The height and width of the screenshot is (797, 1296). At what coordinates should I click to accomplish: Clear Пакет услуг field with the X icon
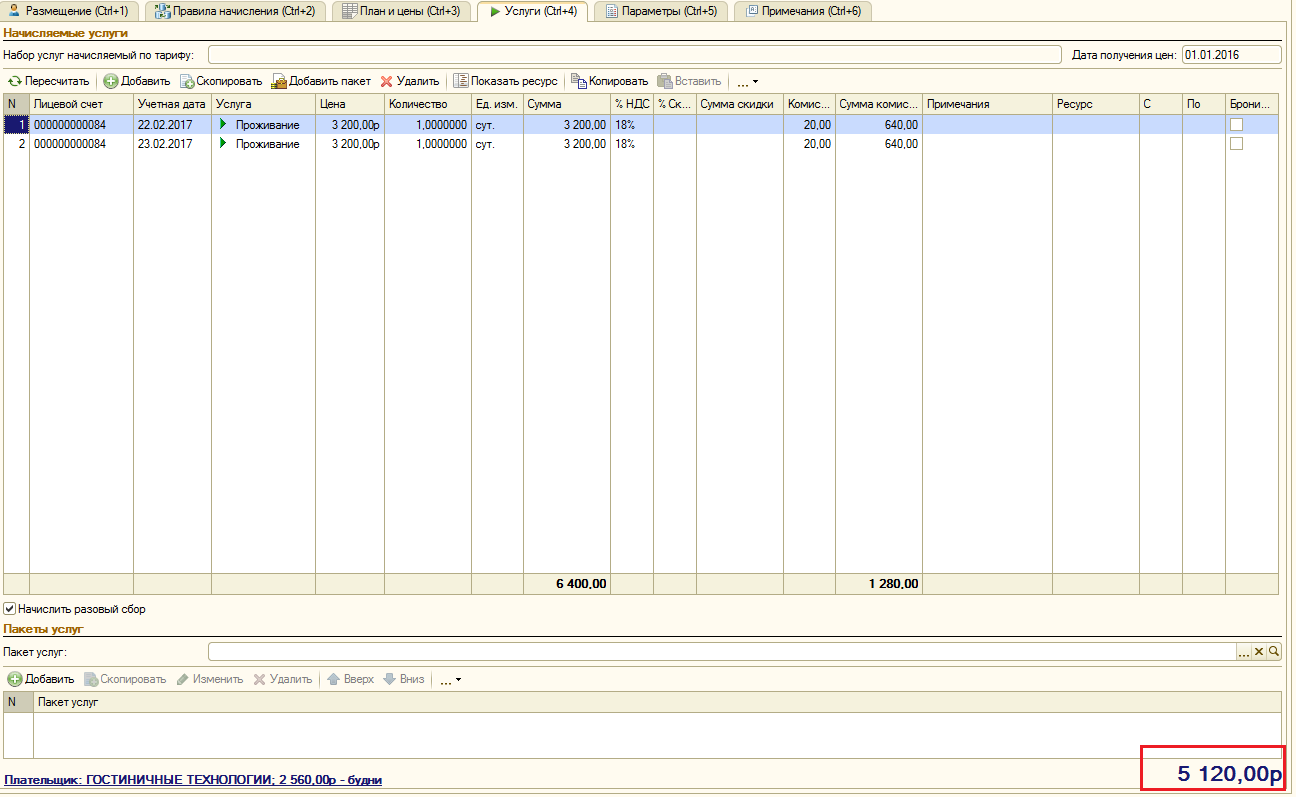coord(1259,652)
